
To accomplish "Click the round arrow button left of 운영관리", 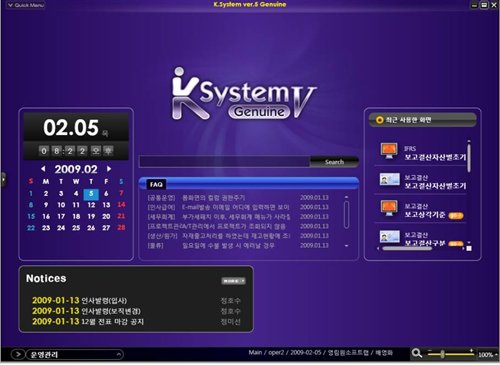I will (18, 354).
